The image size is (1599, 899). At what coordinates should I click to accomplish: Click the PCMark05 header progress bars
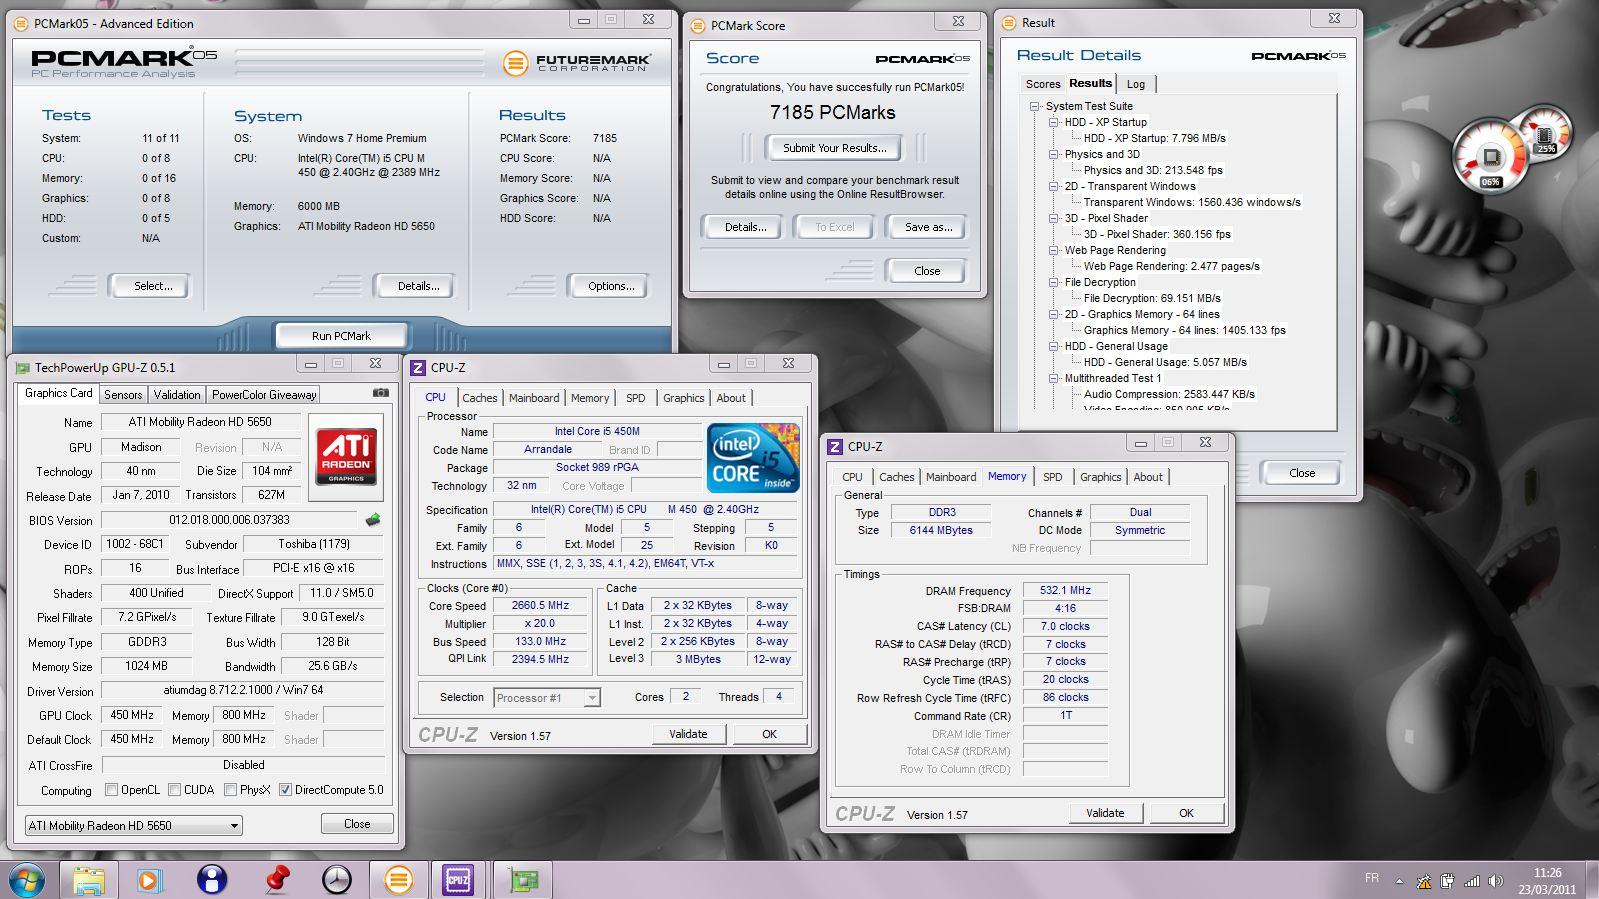click(360, 62)
